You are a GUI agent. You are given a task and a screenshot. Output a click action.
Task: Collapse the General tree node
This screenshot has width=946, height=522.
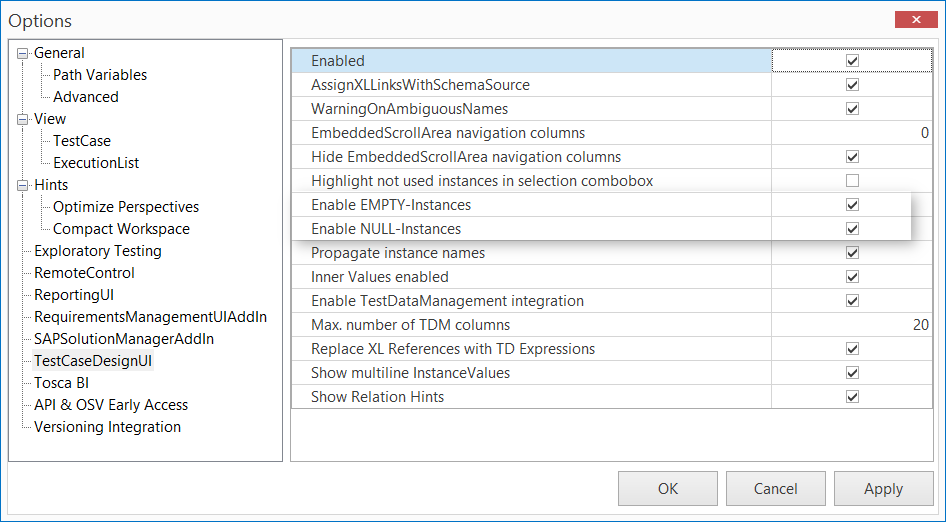click(x=23, y=53)
